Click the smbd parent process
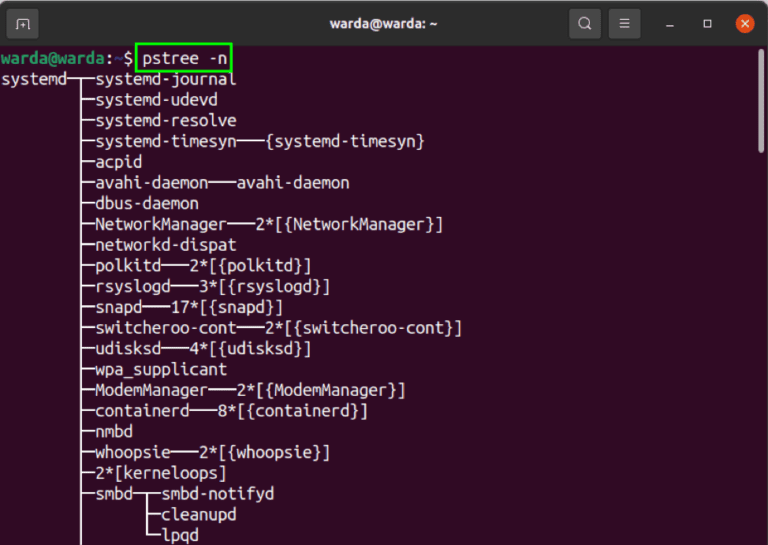The width and height of the screenshot is (768, 545). pyautogui.click(x=114, y=494)
